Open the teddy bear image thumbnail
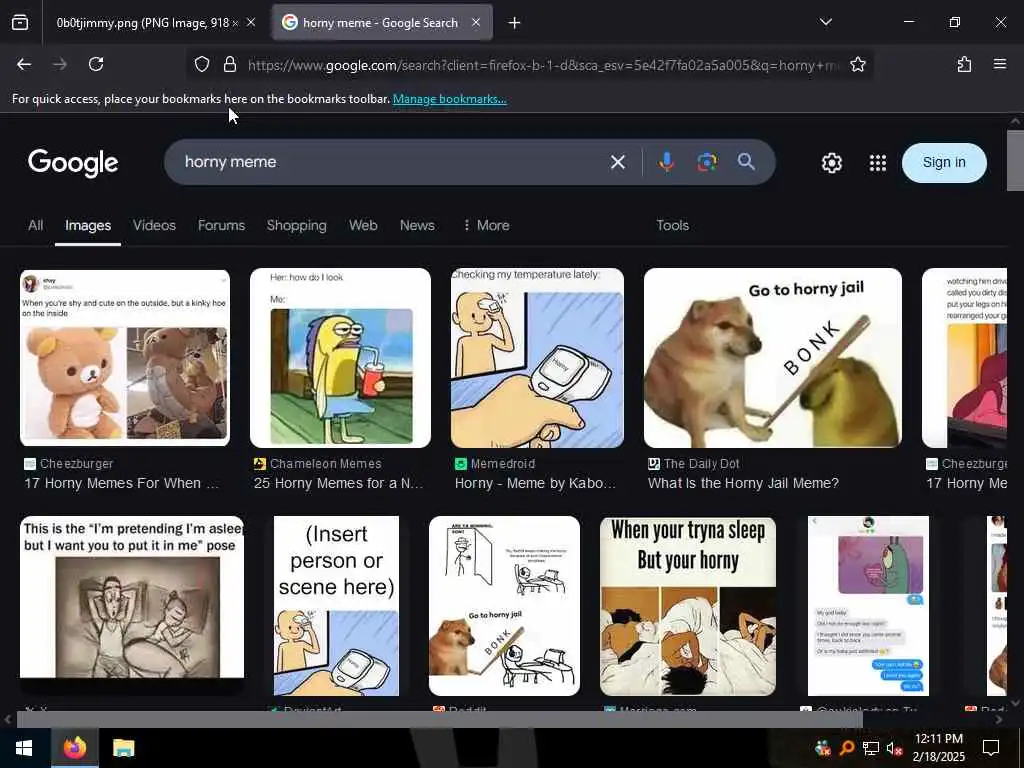The width and height of the screenshot is (1024, 768). point(125,358)
